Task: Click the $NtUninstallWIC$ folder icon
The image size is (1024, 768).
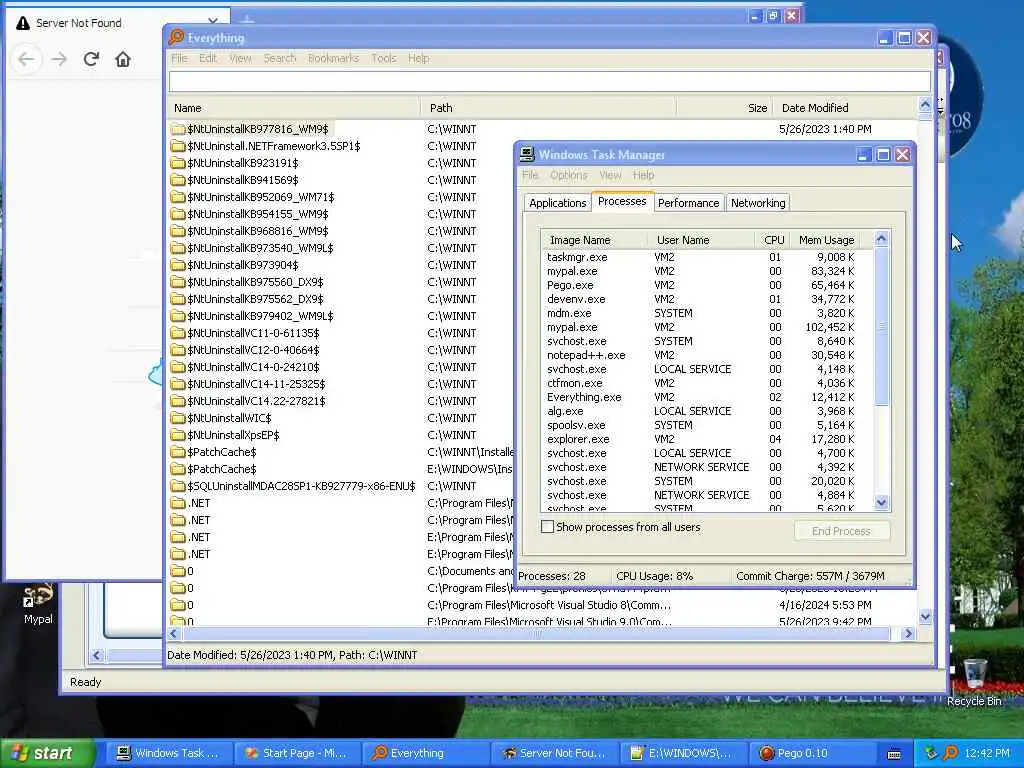Action: 178,418
